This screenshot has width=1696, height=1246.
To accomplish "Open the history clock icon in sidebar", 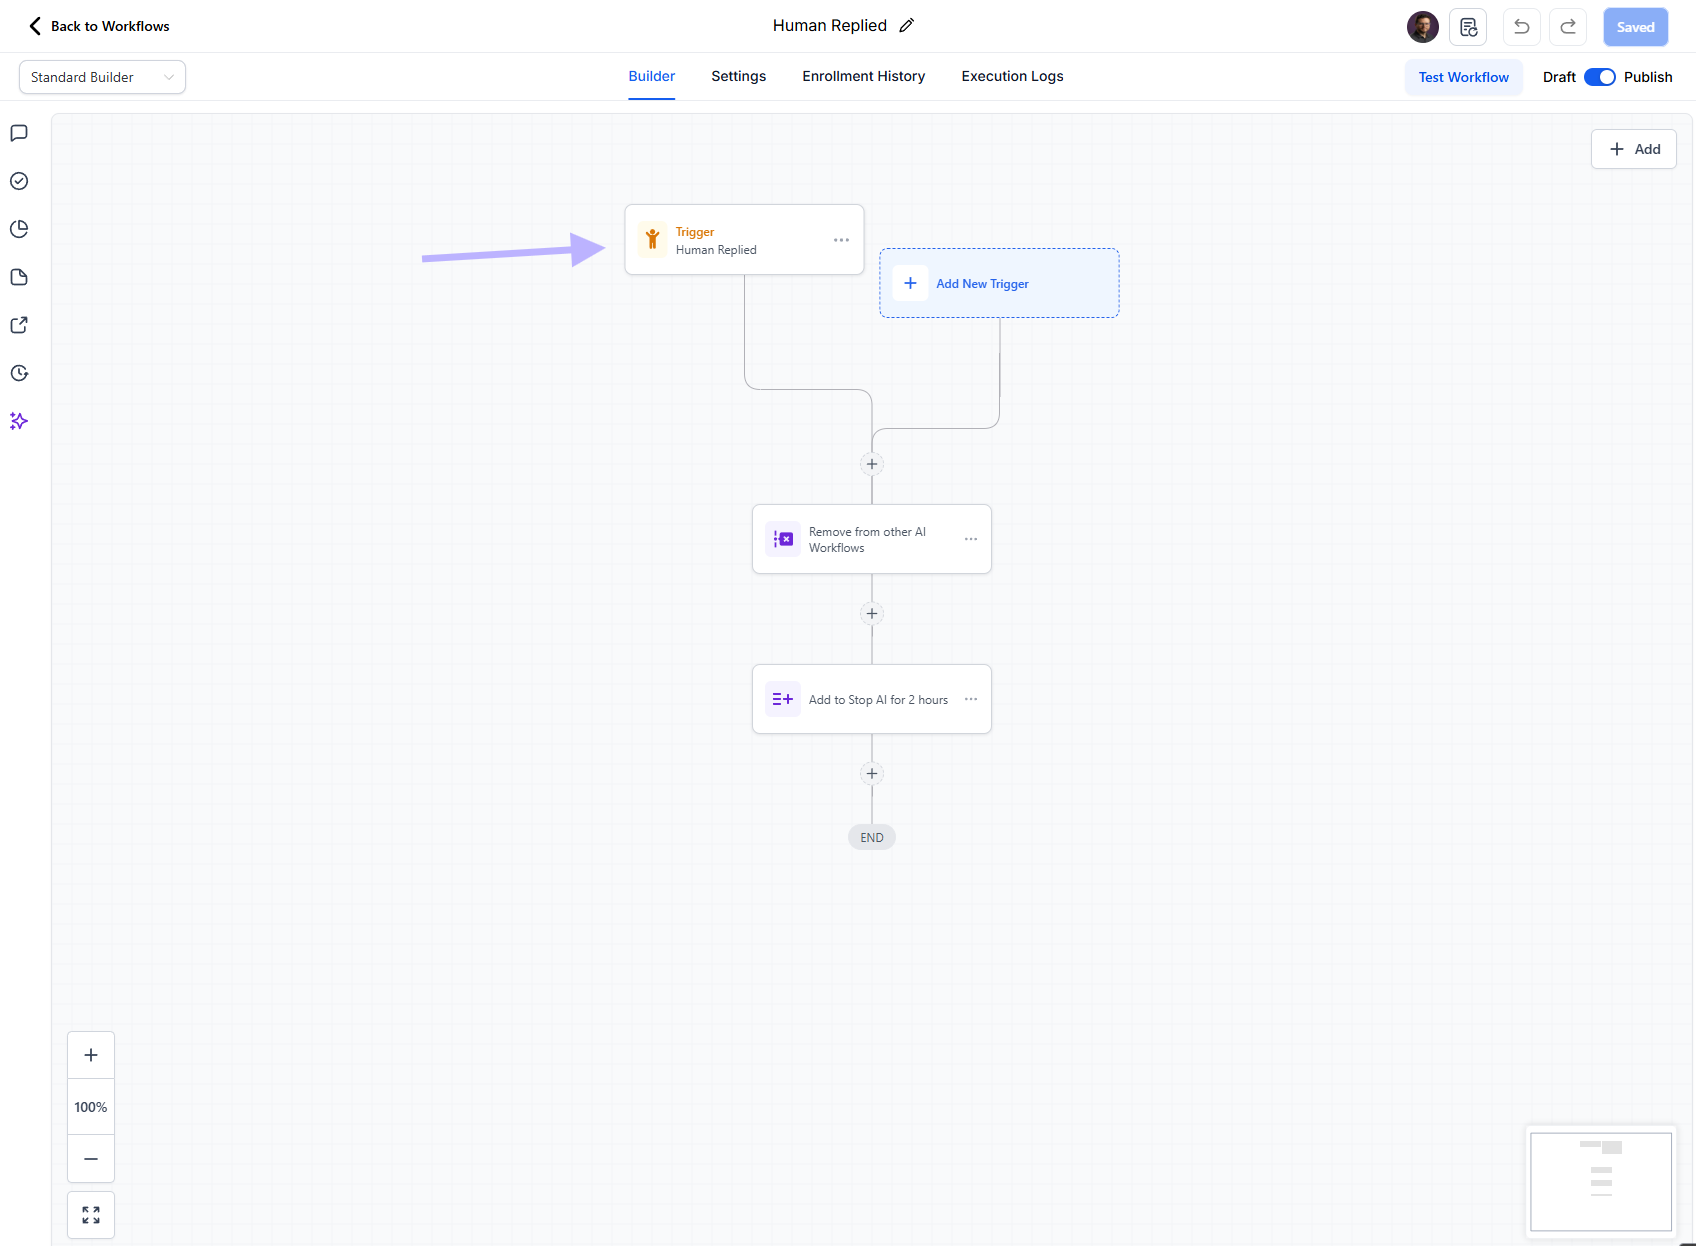I will 19,373.
